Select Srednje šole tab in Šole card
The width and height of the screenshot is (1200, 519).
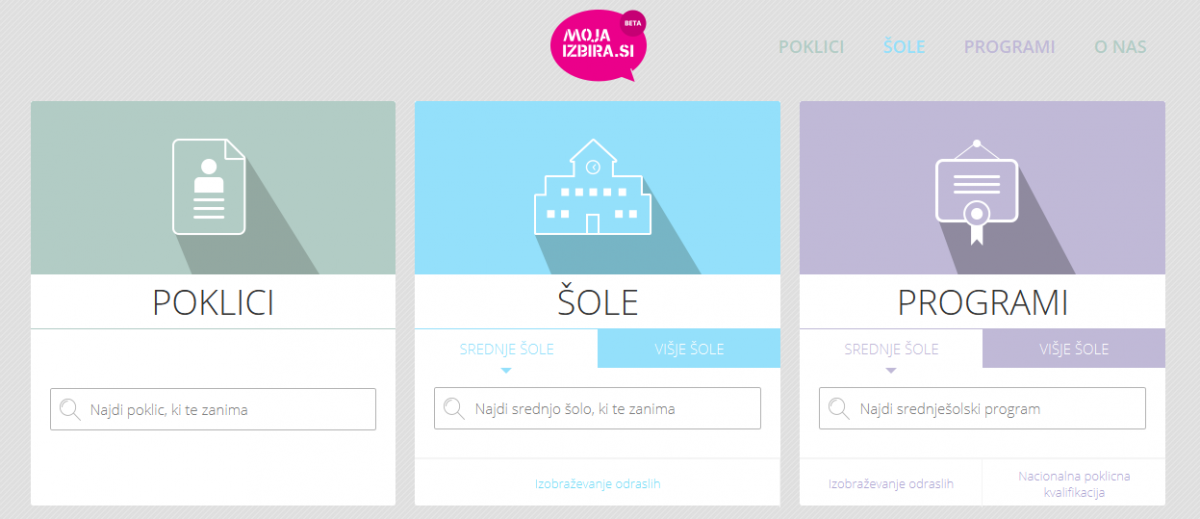pos(506,349)
